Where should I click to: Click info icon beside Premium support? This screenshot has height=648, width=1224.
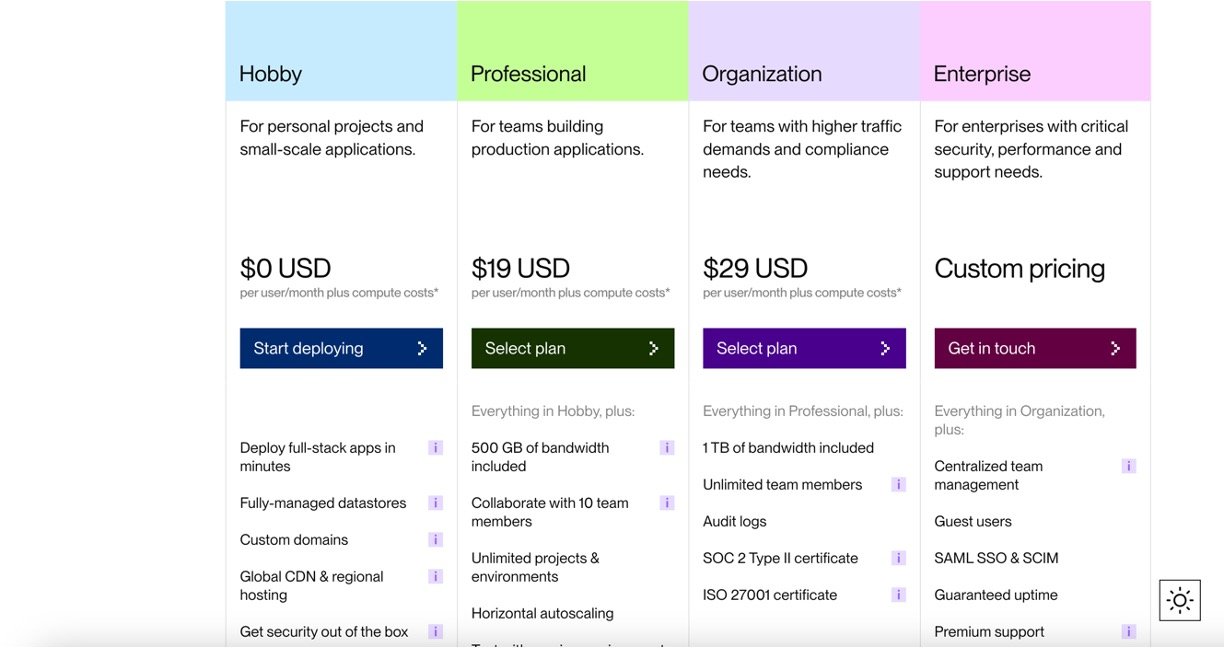point(1129,632)
